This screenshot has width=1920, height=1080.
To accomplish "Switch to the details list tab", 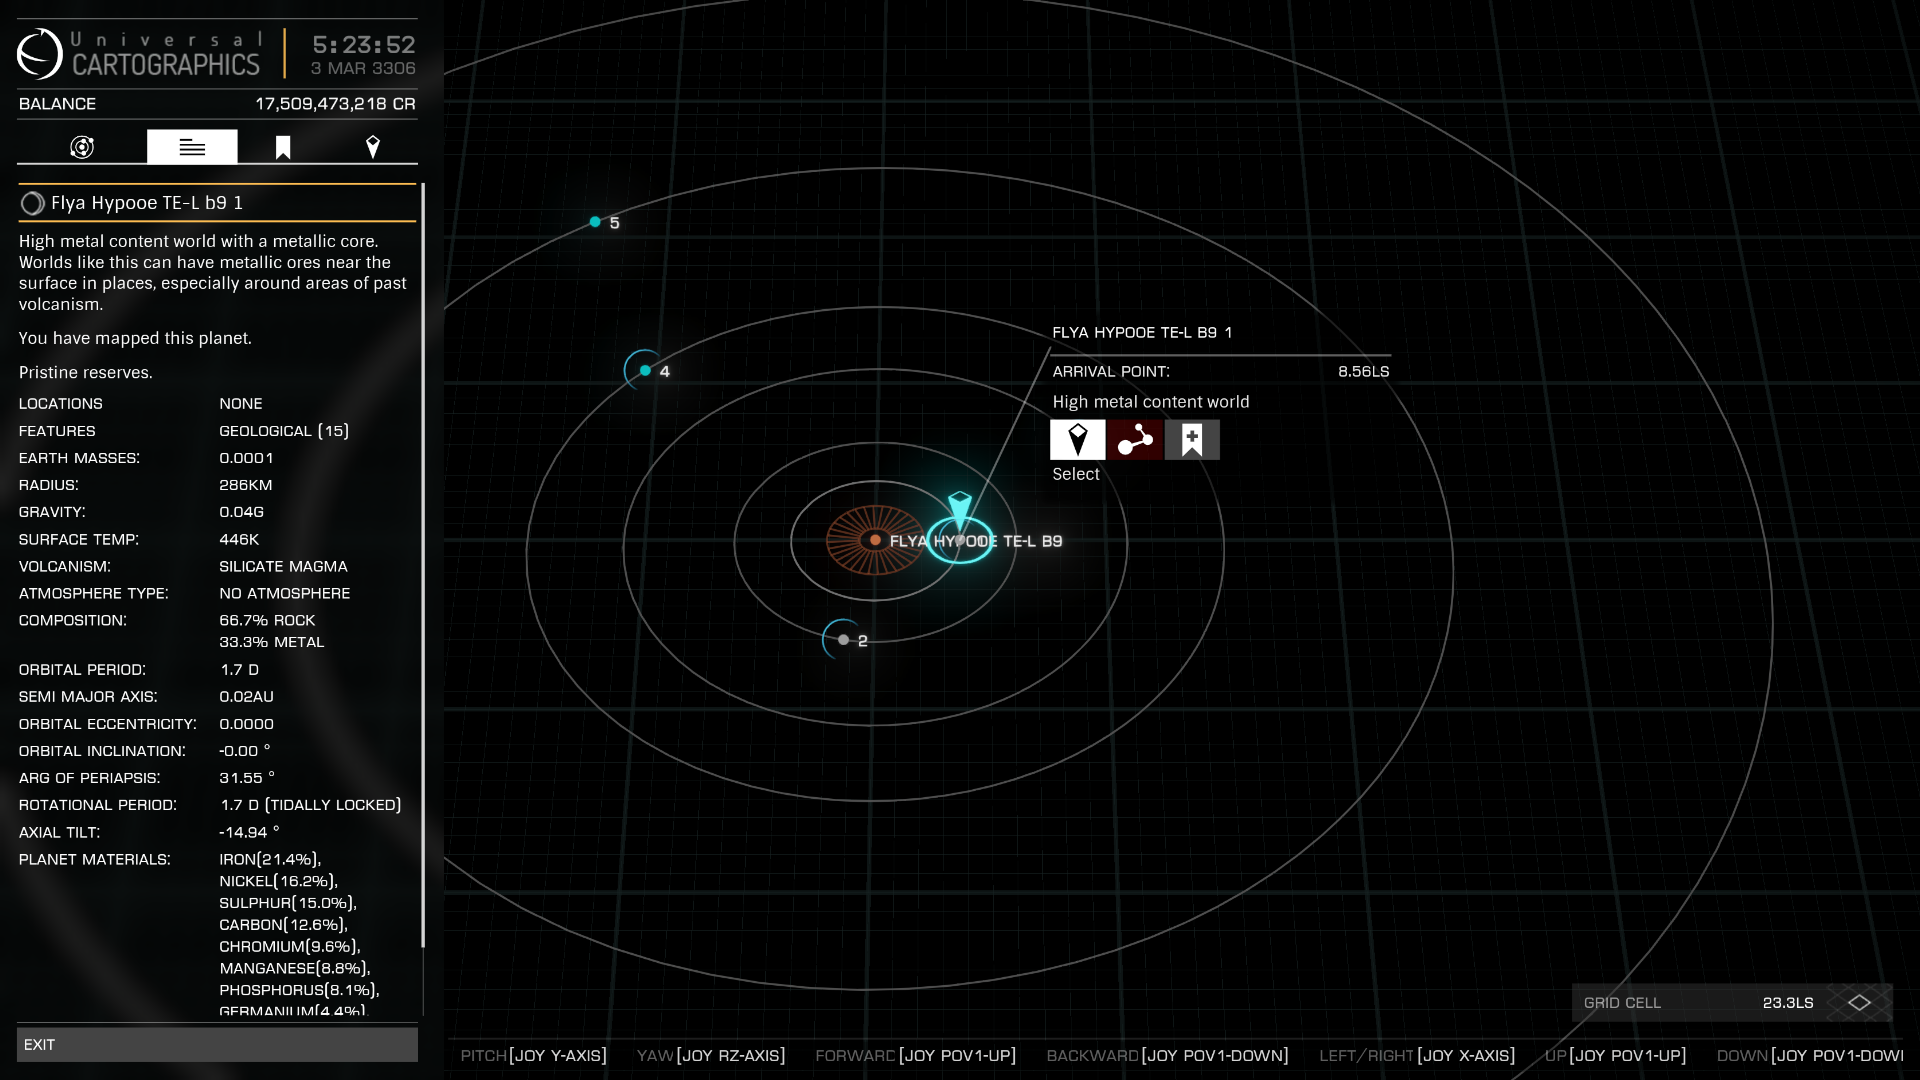I will [x=192, y=147].
